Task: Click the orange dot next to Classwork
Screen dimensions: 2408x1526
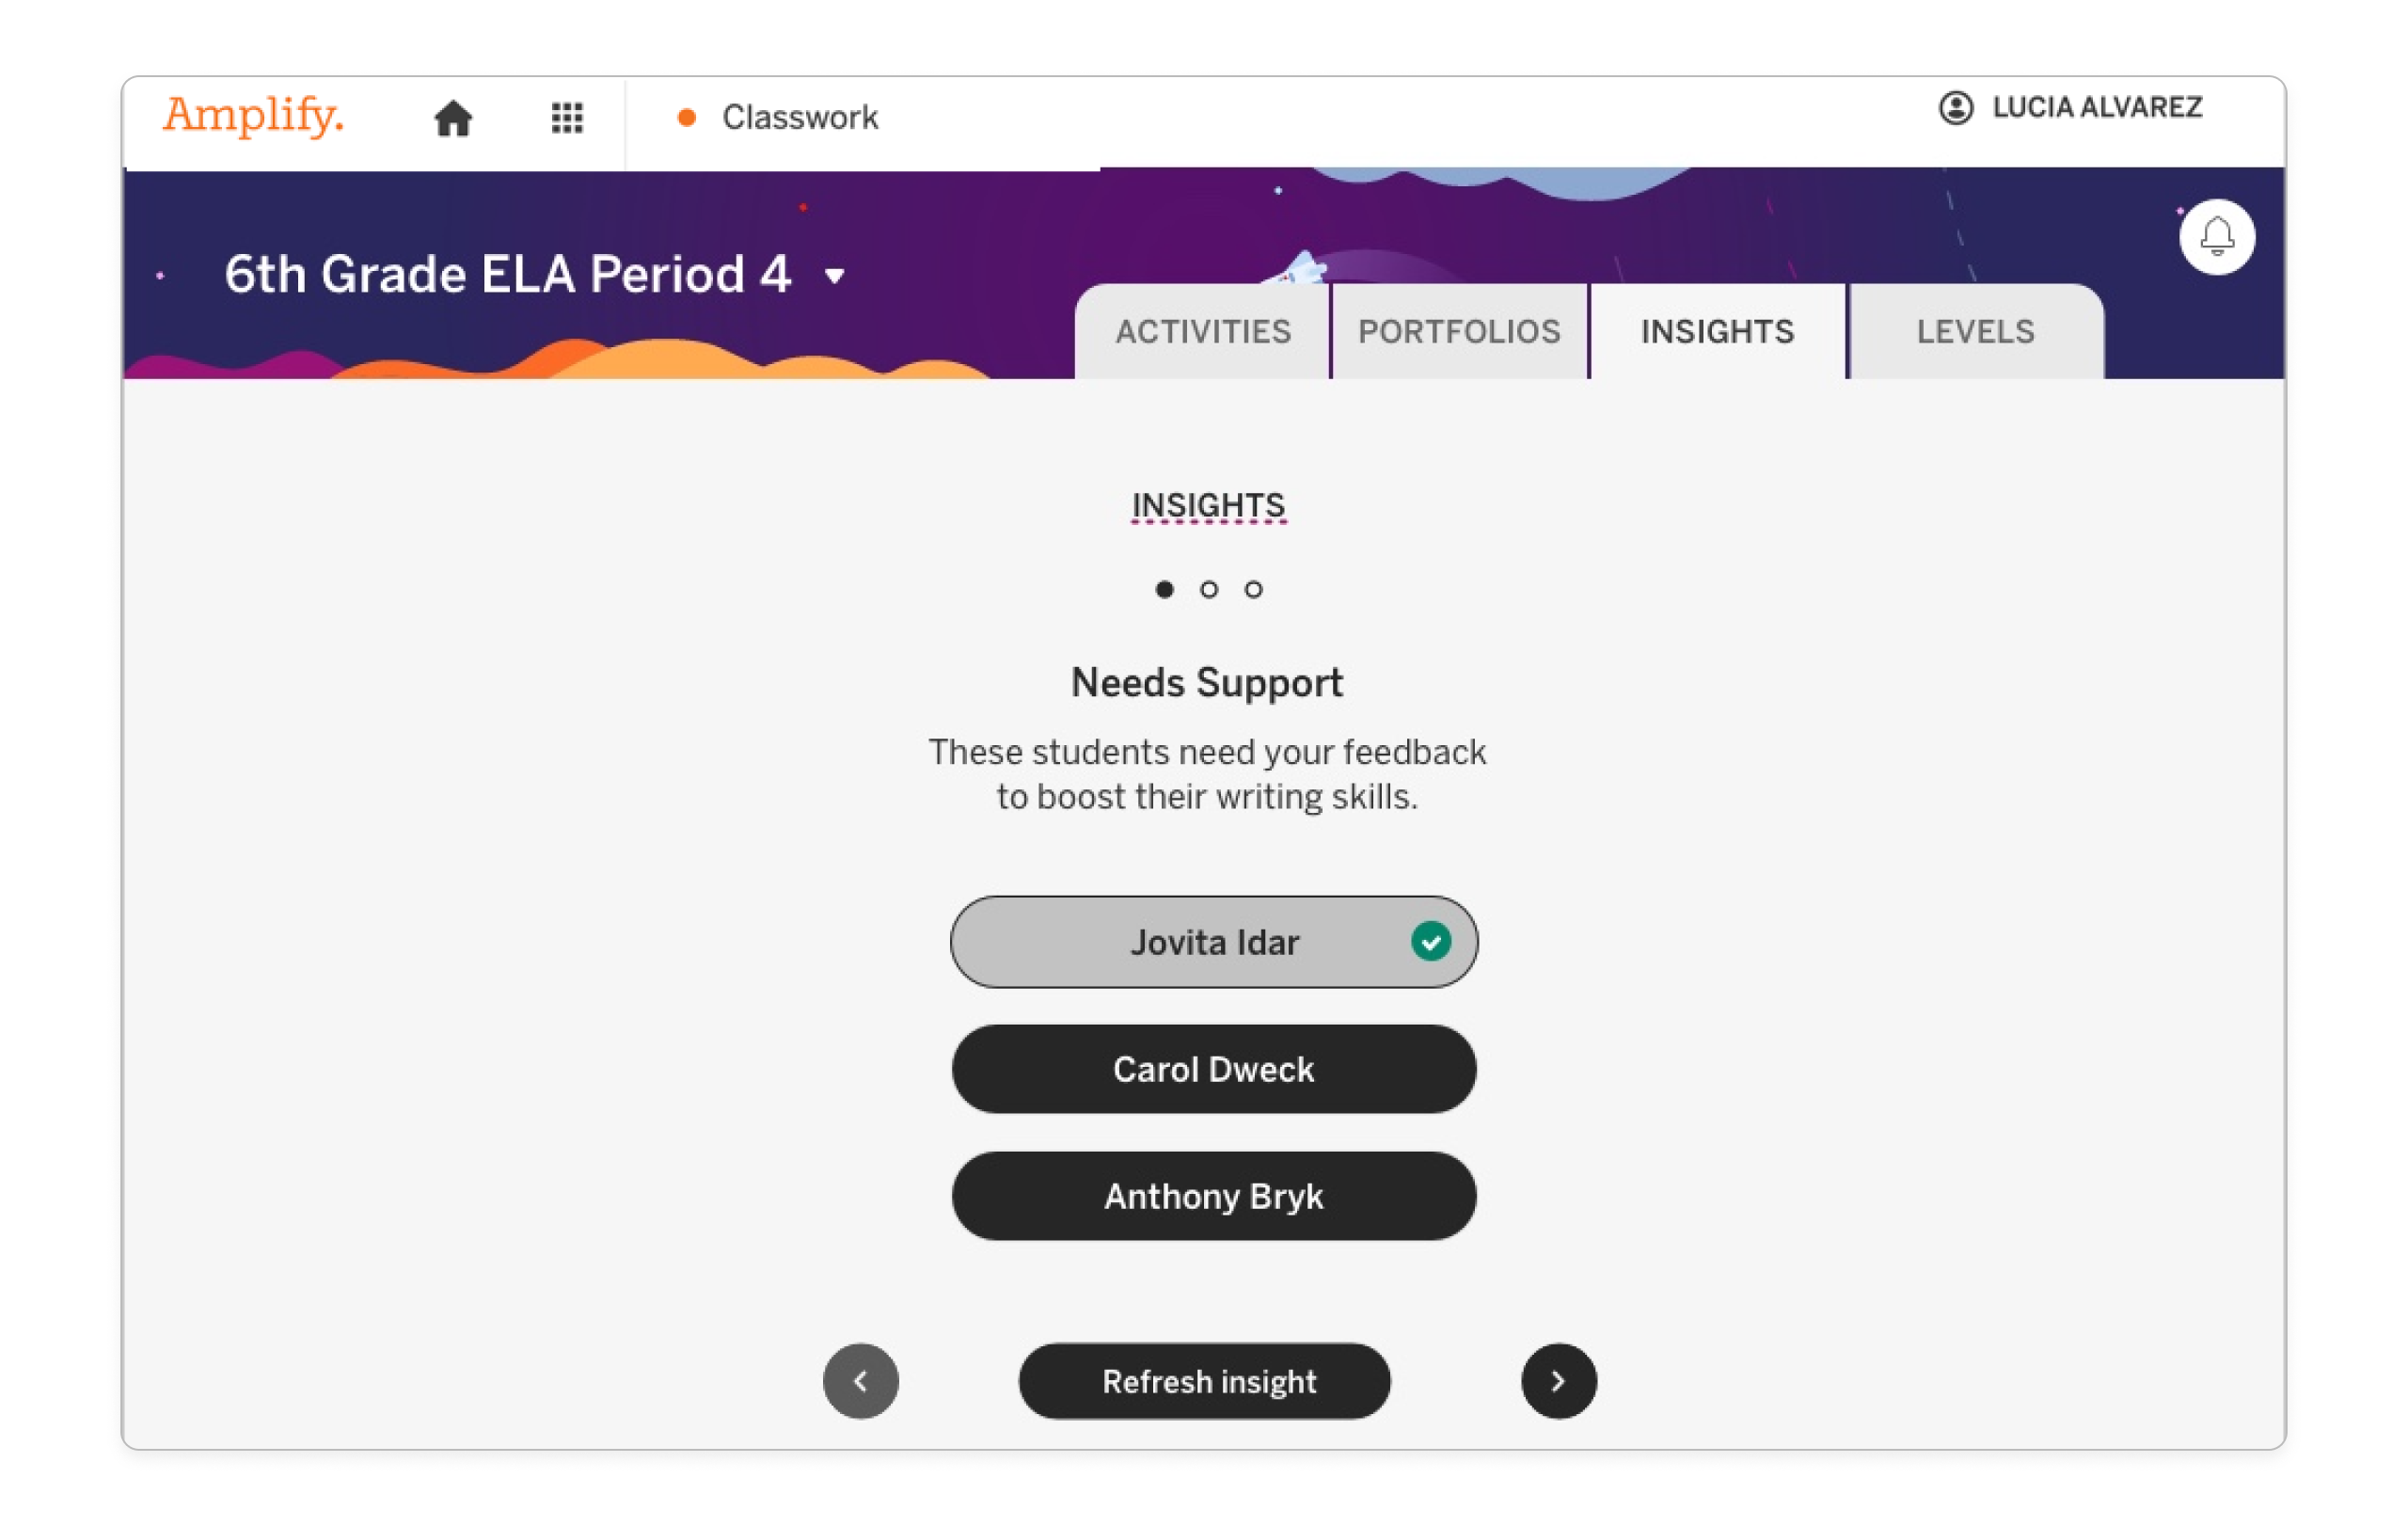Action: click(x=685, y=118)
